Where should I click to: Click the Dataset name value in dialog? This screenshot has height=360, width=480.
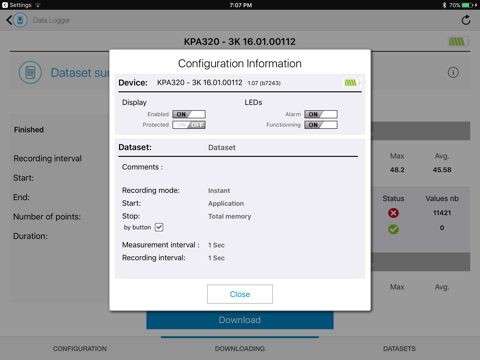tap(222, 147)
